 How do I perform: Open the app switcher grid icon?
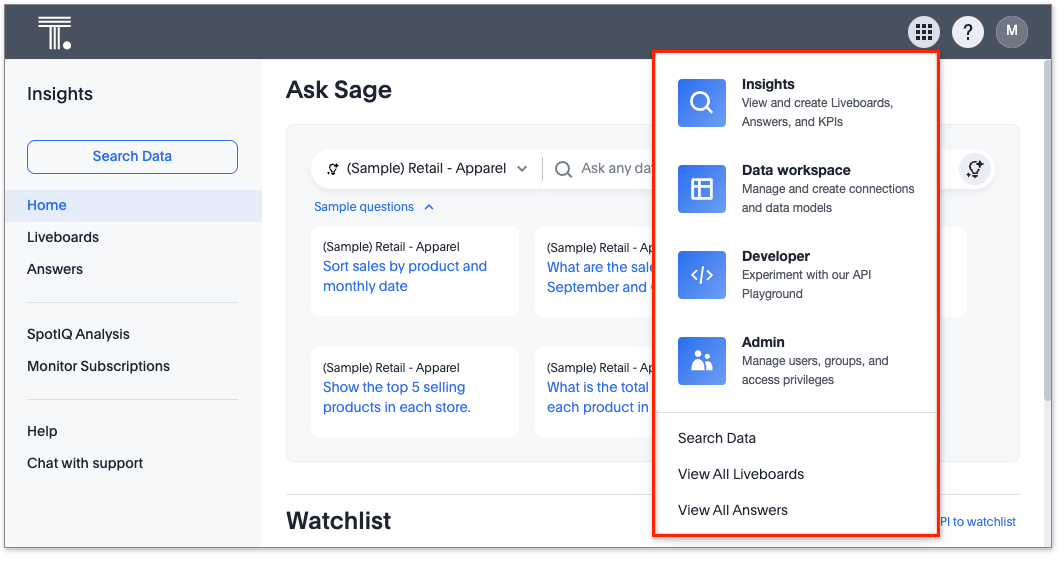[x=924, y=32]
